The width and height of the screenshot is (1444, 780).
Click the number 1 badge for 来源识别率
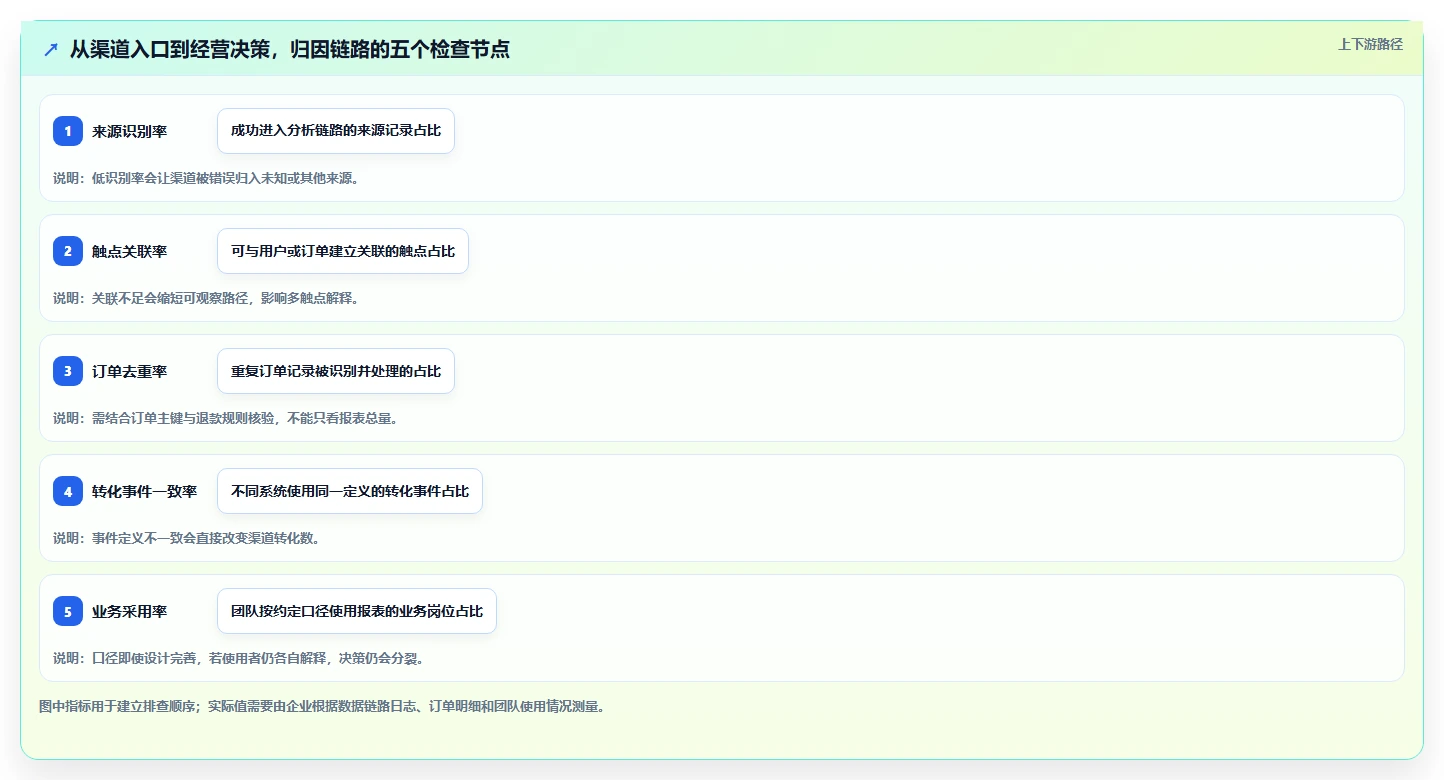coord(68,131)
